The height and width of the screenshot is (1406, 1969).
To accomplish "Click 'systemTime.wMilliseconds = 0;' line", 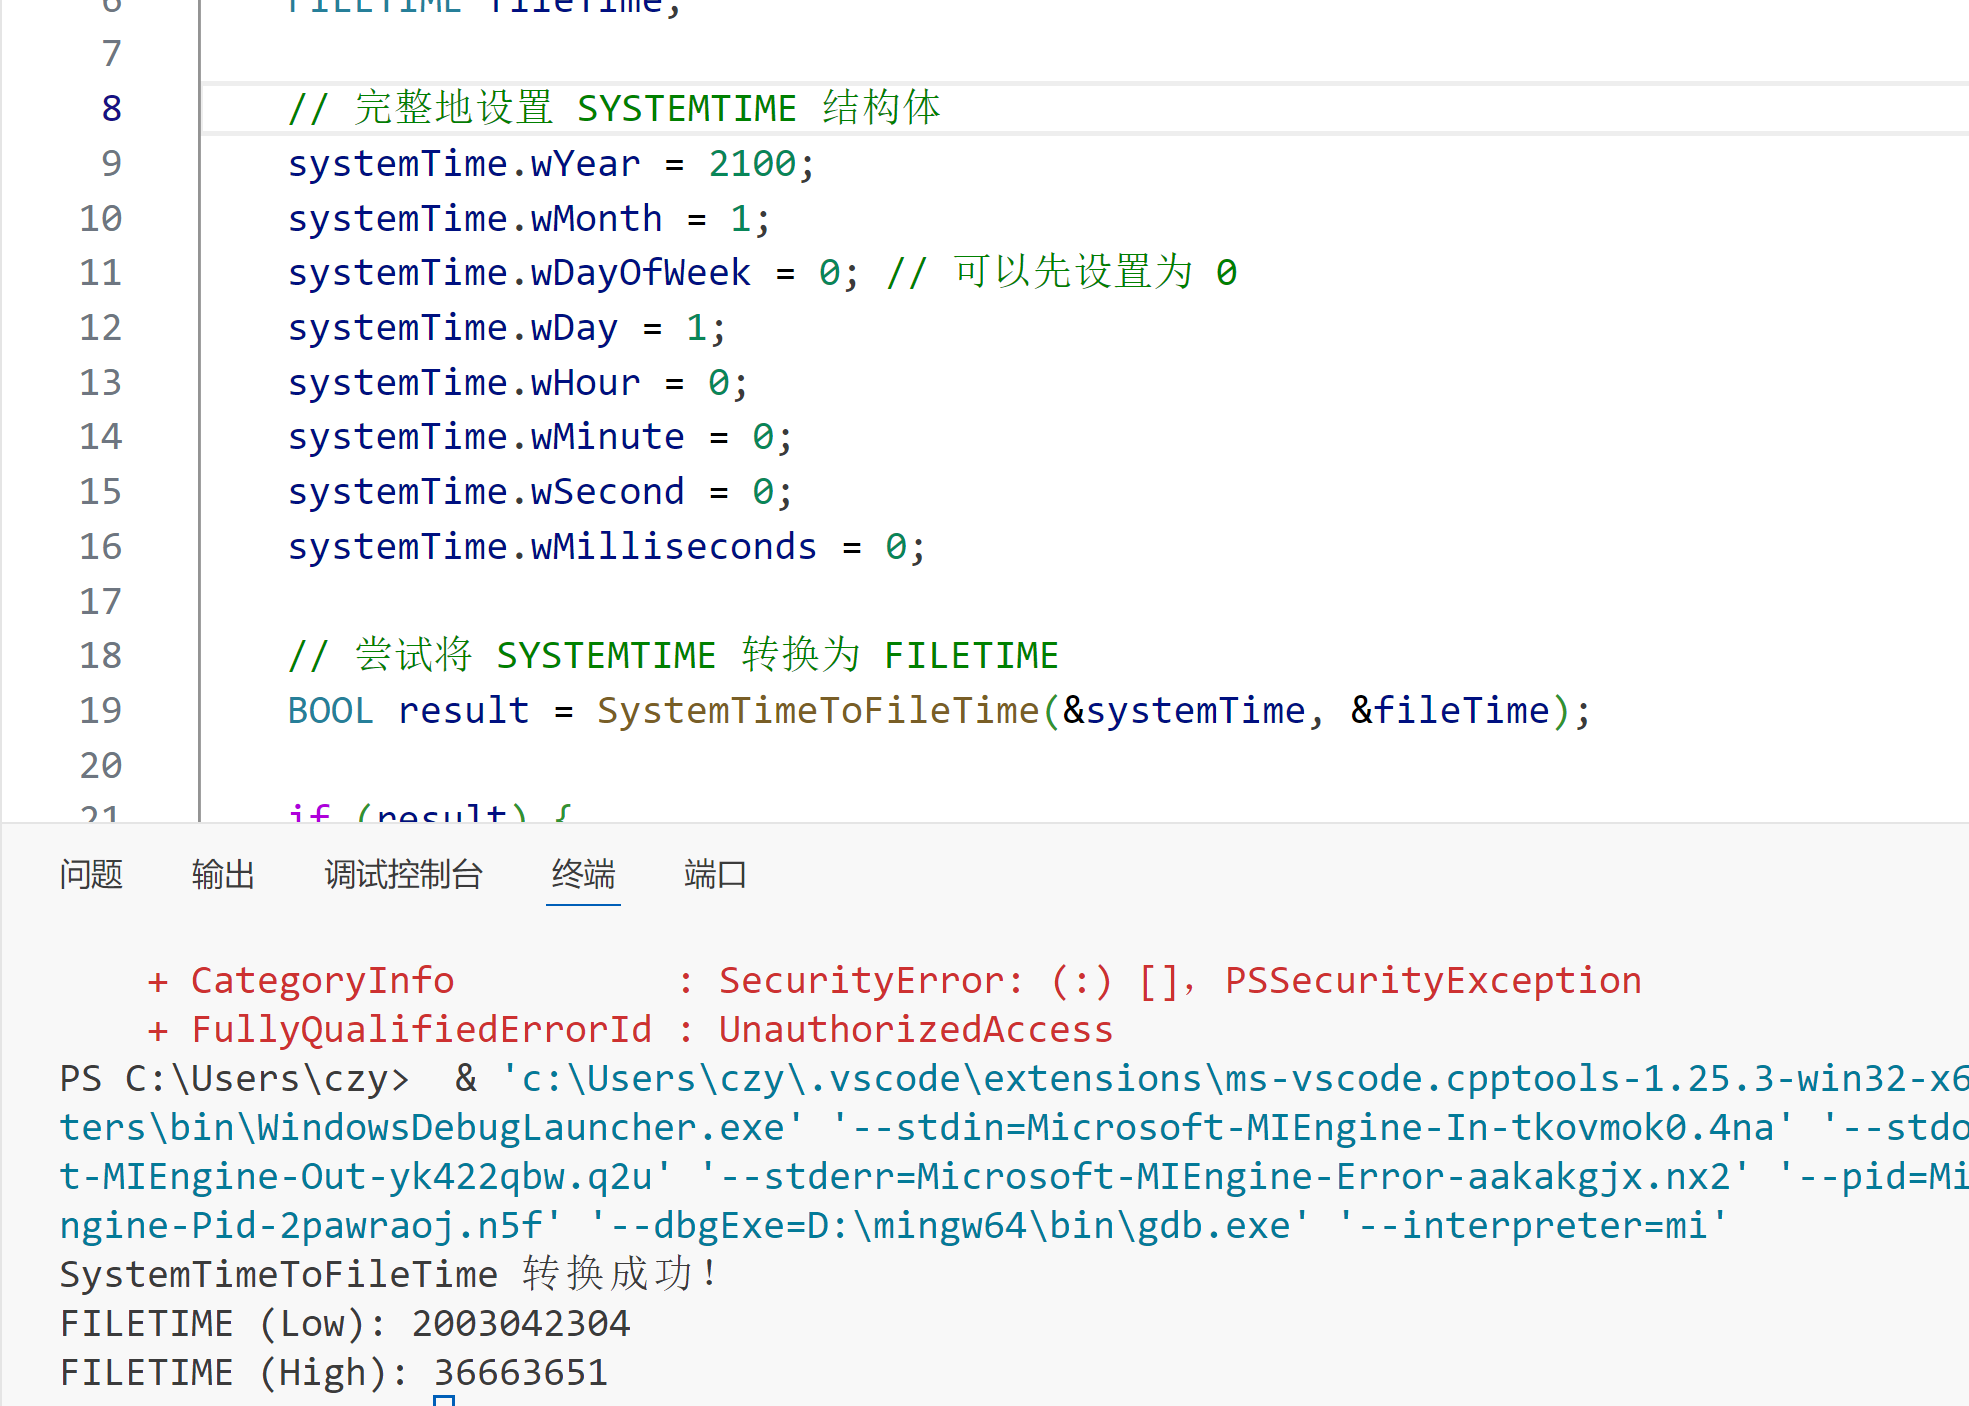I will tap(608, 546).
